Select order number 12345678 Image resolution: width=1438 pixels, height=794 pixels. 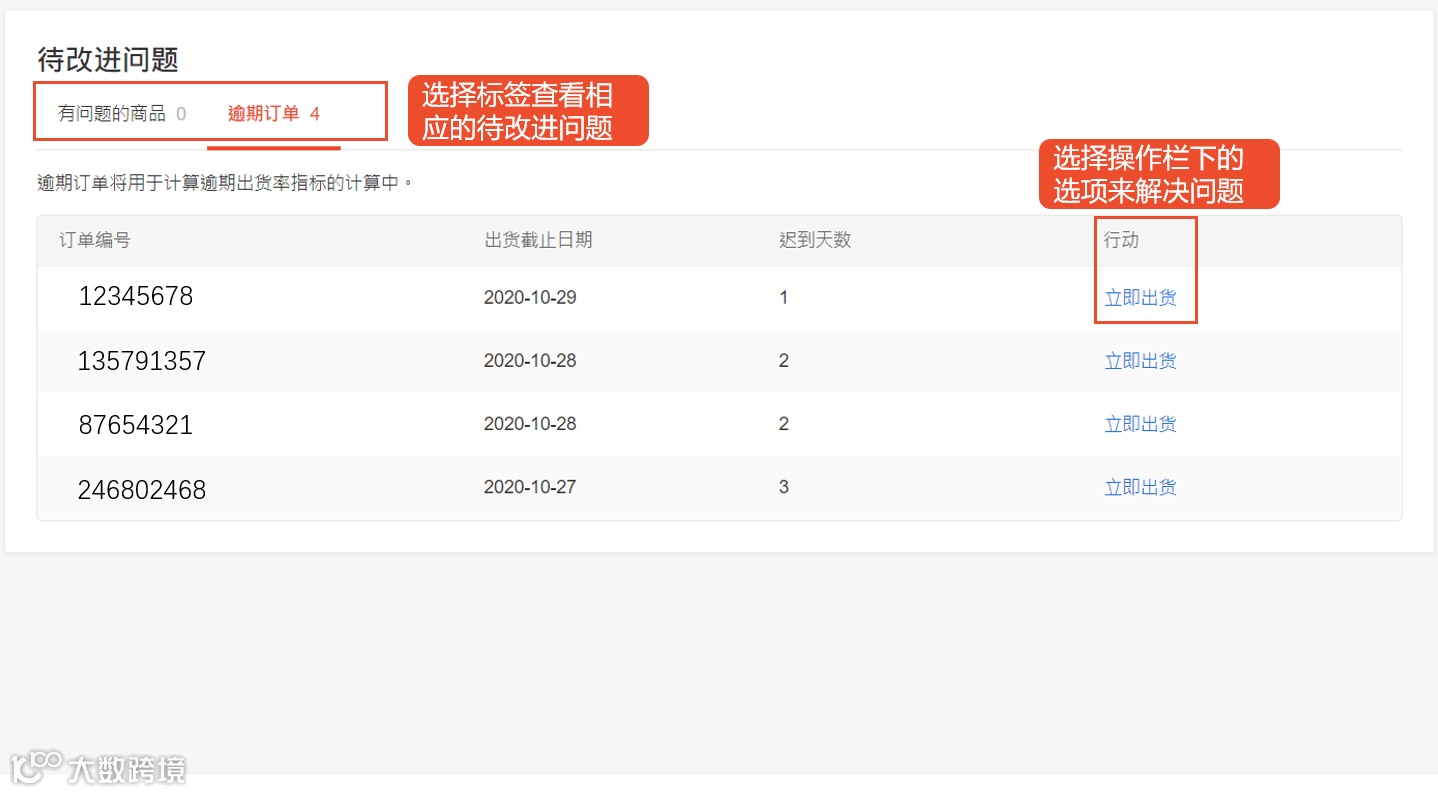(136, 297)
